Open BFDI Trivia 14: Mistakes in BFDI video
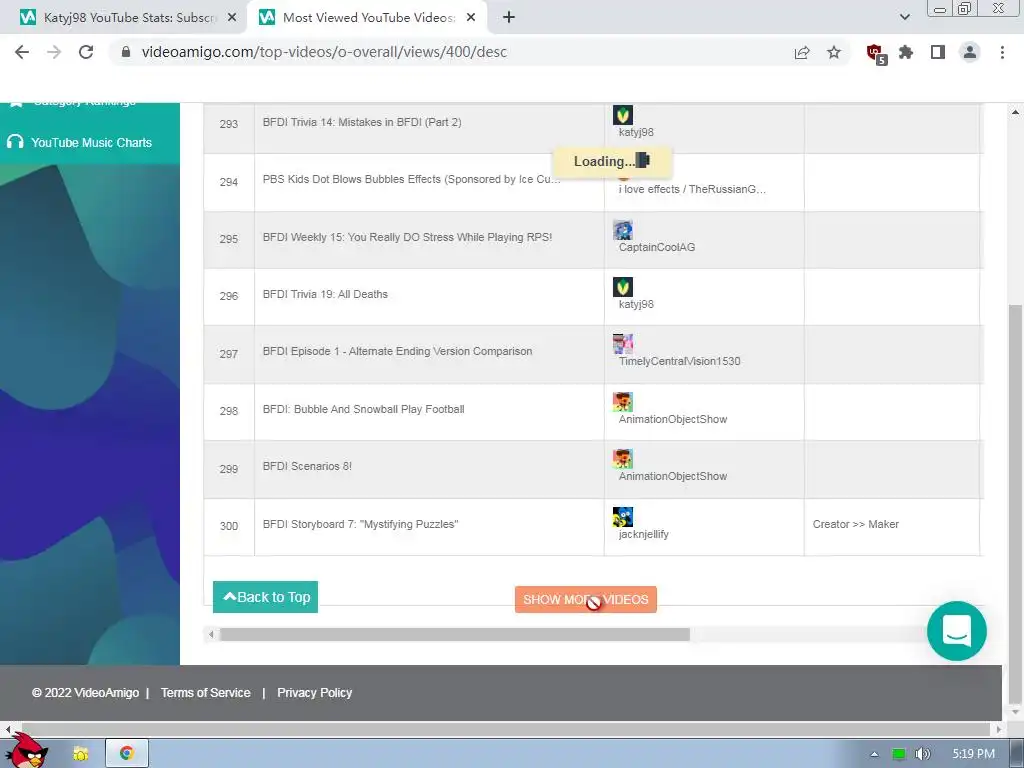This screenshot has width=1024, height=768. pyautogui.click(x=362, y=122)
